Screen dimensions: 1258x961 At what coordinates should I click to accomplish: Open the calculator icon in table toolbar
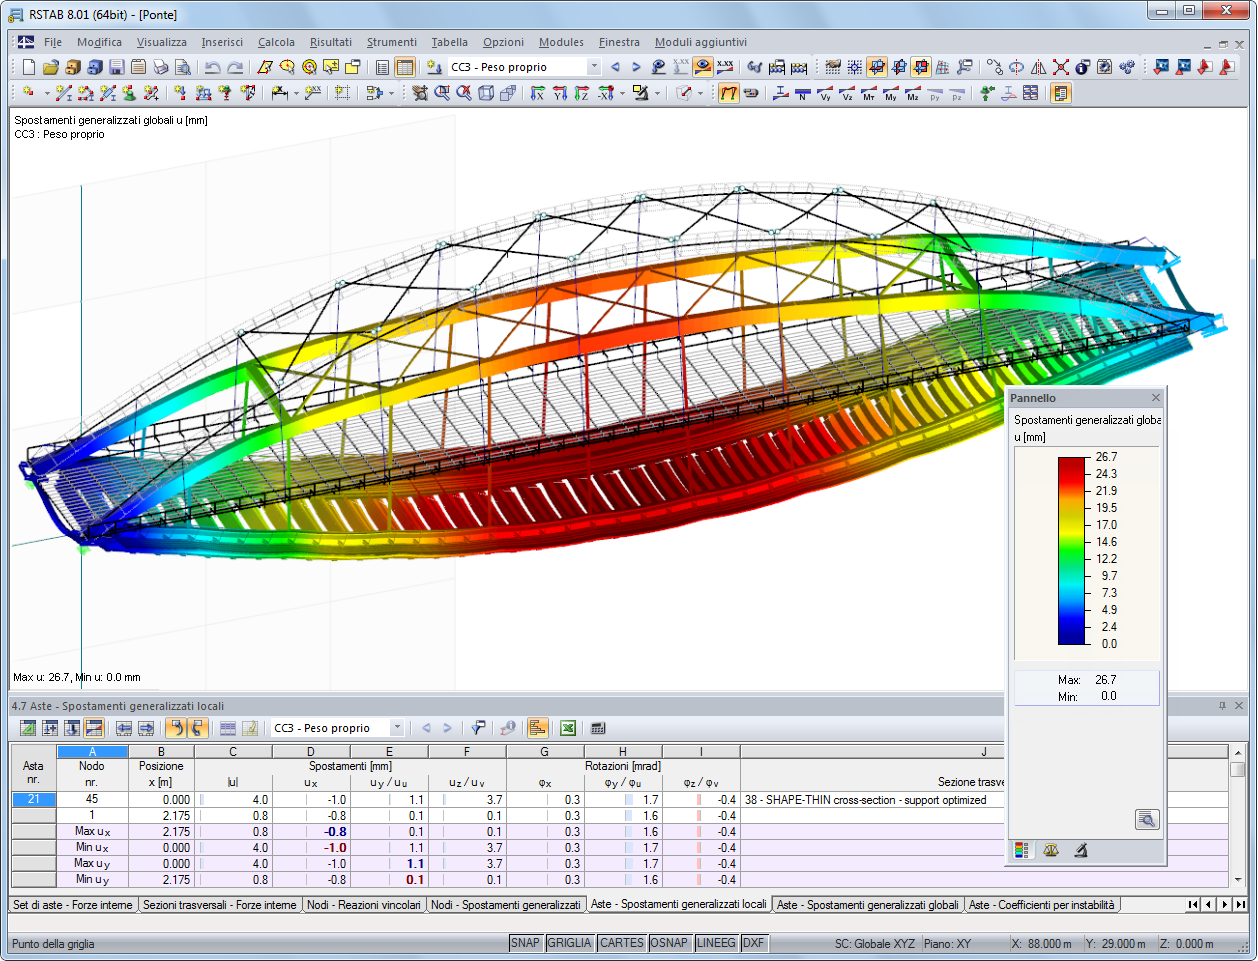pyautogui.click(x=598, y=728)
